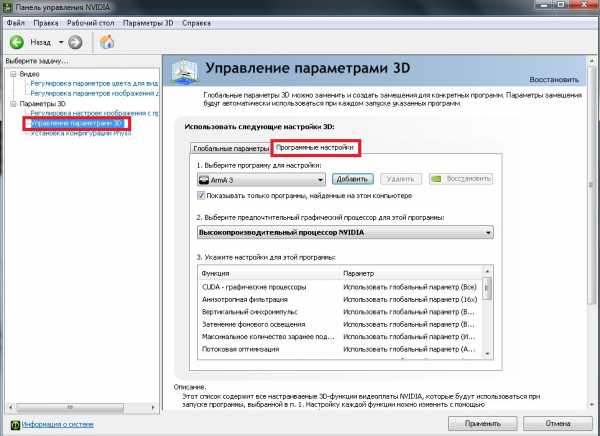Viewport: 600px width, 436px height.
Task: Open the preferred graphics processor dropdown
Action: click(x=345, y=232)
